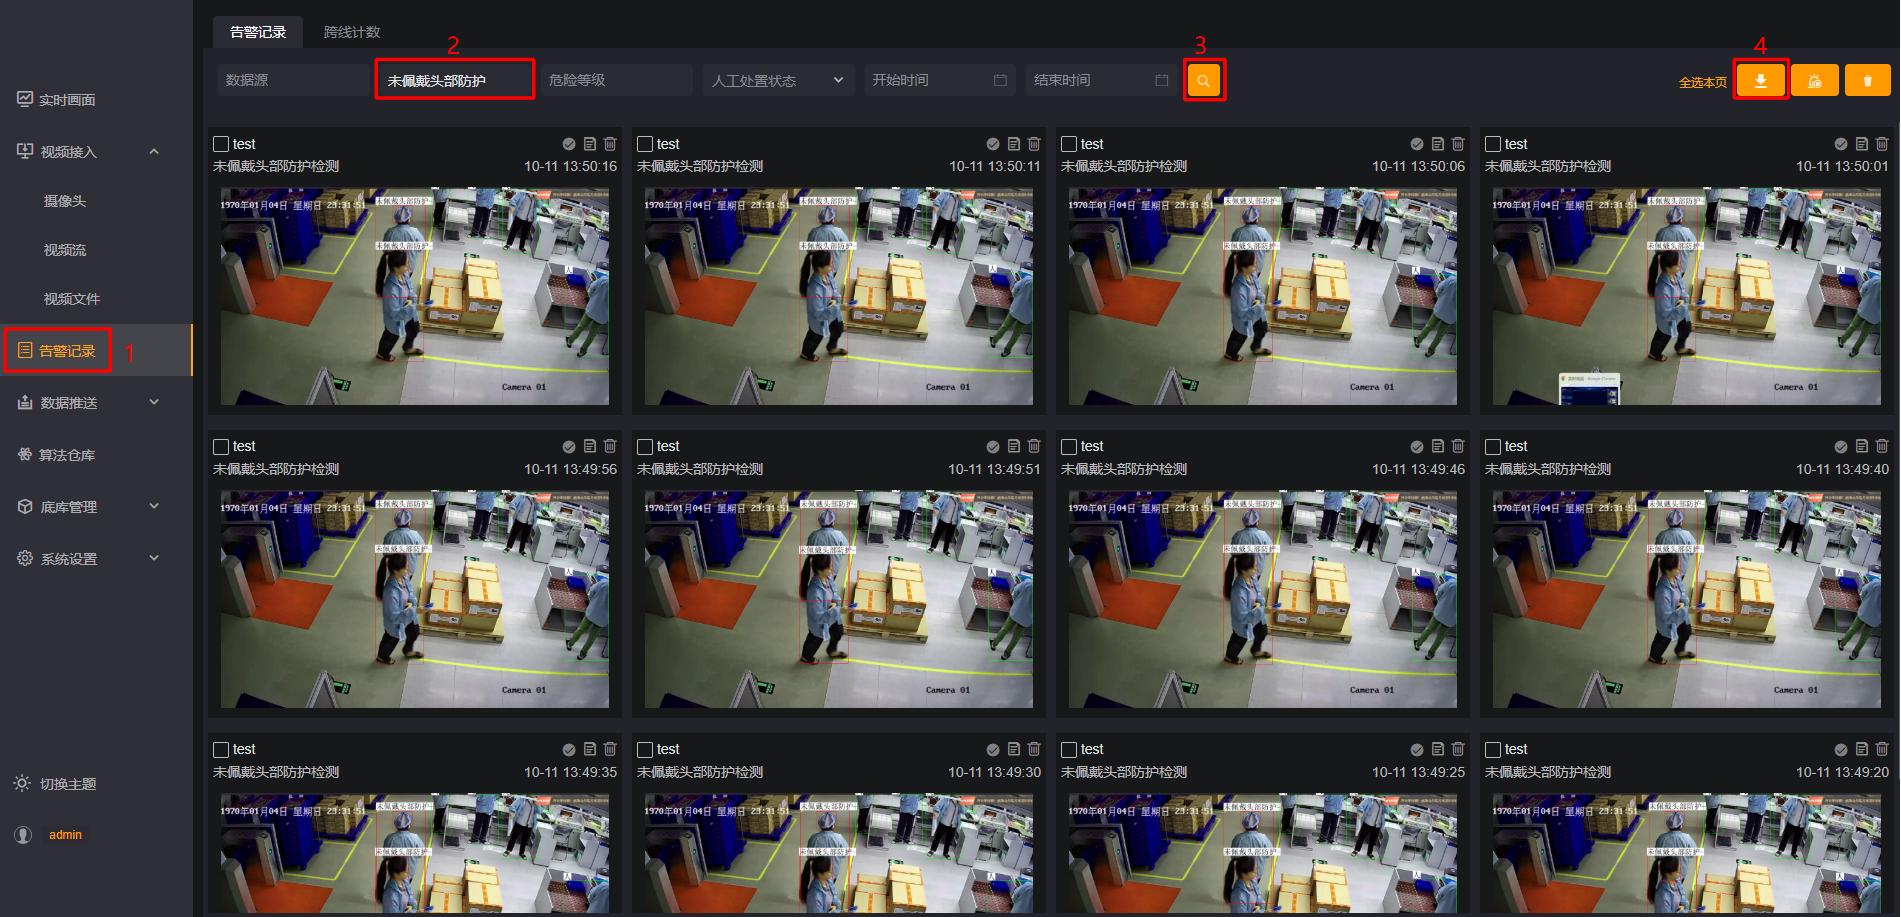This screenshot has width=1901, height=917.
Task: Click the orange alarm-processing button beside download
Action: tap(1814, 81)
